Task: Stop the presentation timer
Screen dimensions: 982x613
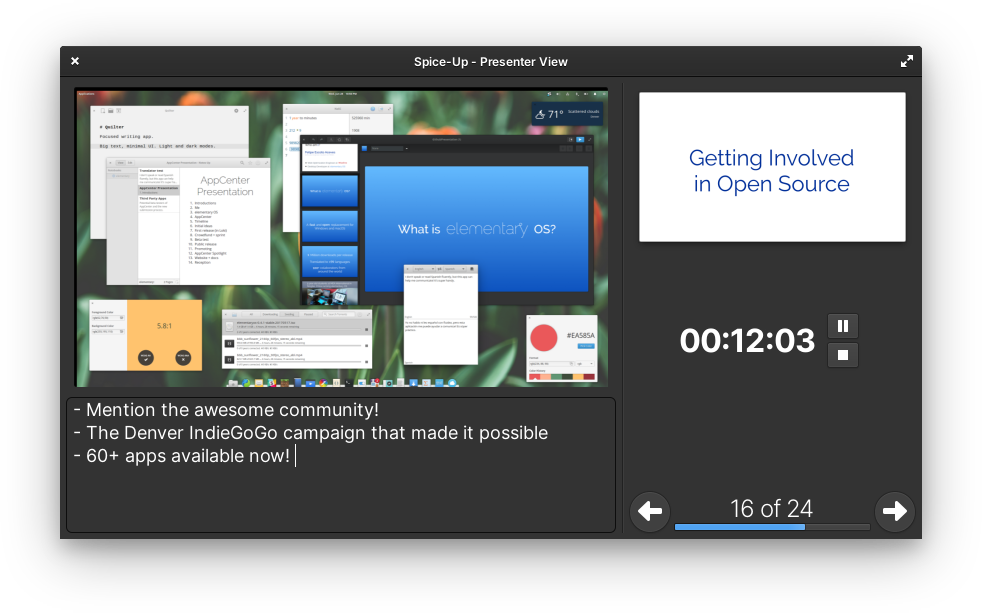Action: tap(843, 355)
